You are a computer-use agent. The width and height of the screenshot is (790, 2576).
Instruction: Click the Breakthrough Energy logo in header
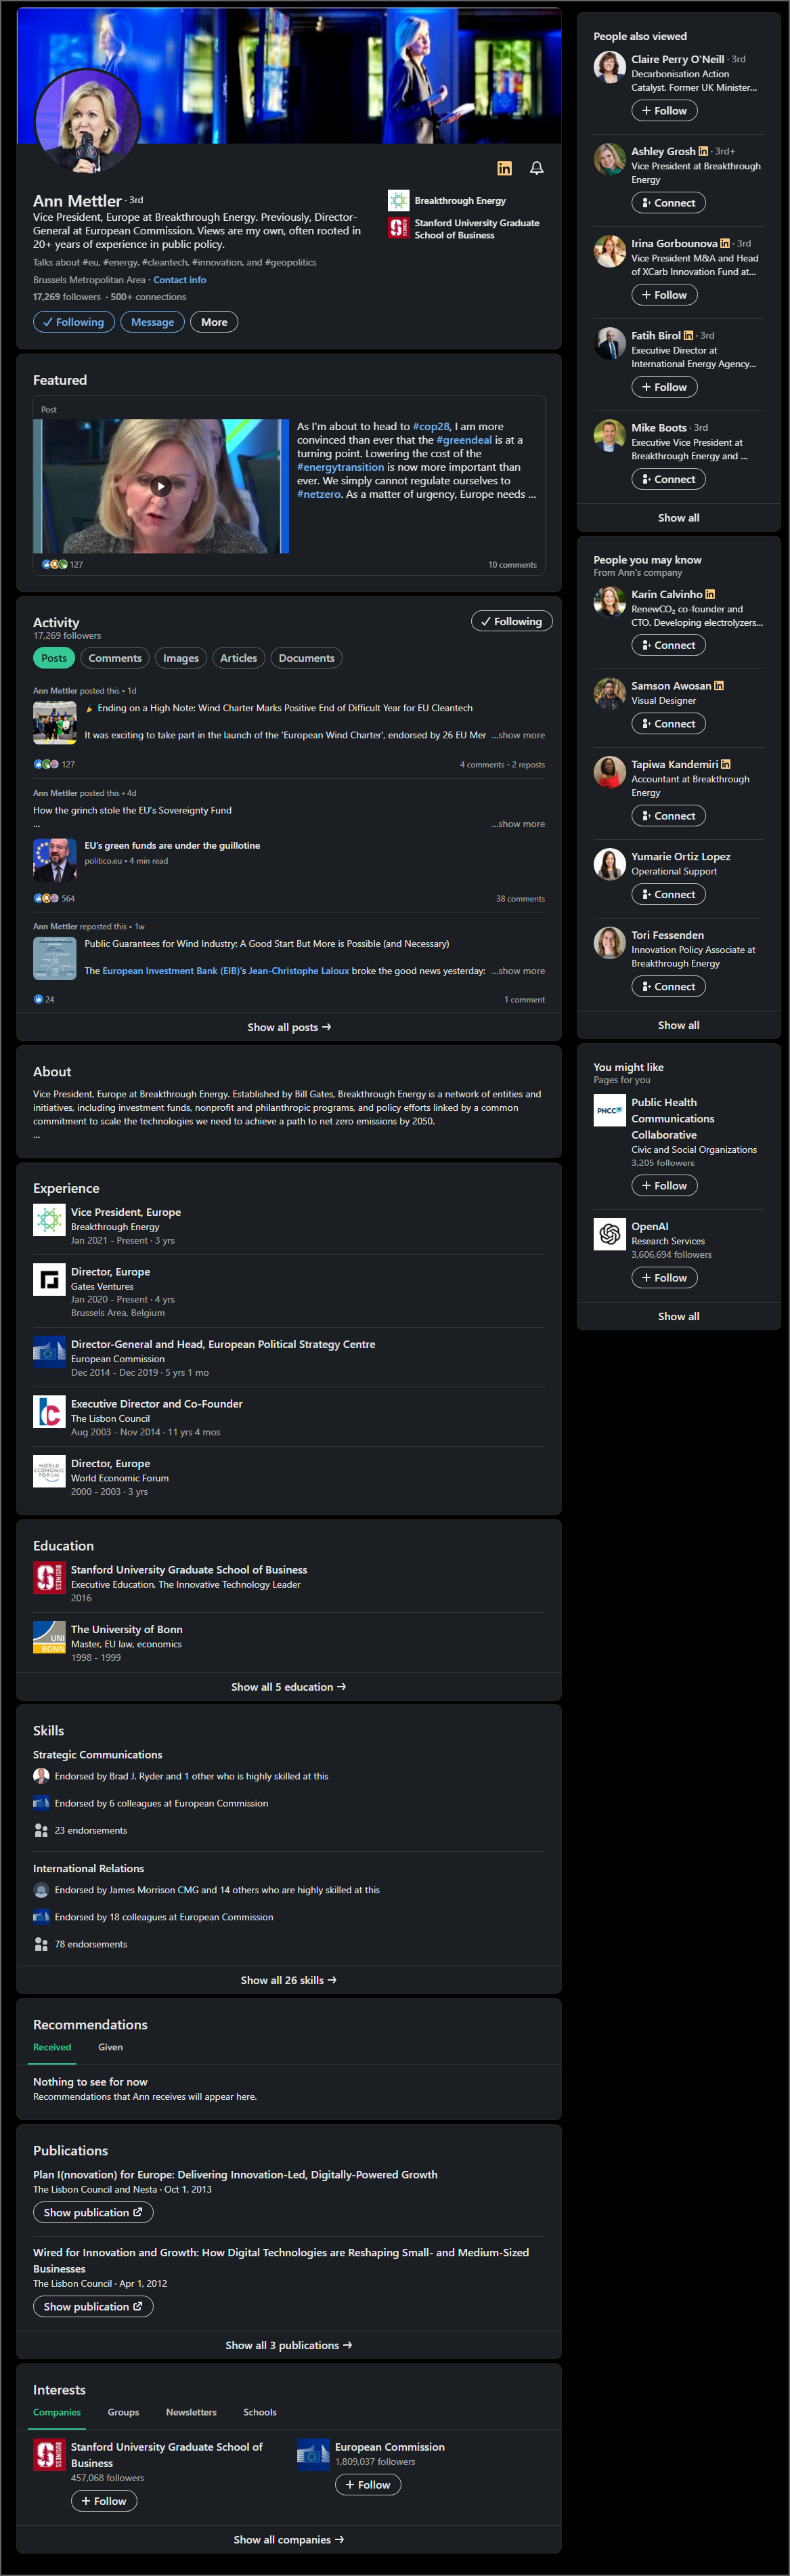point(398,200)
